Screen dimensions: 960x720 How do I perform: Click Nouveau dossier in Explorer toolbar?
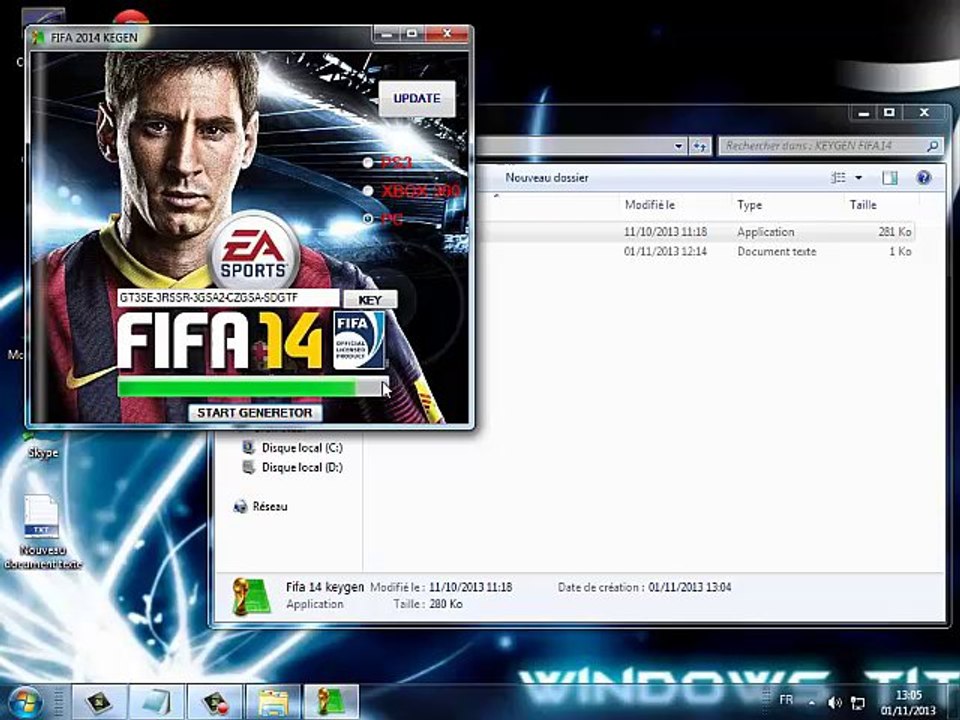pyautogui.click(x=547, y=178)
